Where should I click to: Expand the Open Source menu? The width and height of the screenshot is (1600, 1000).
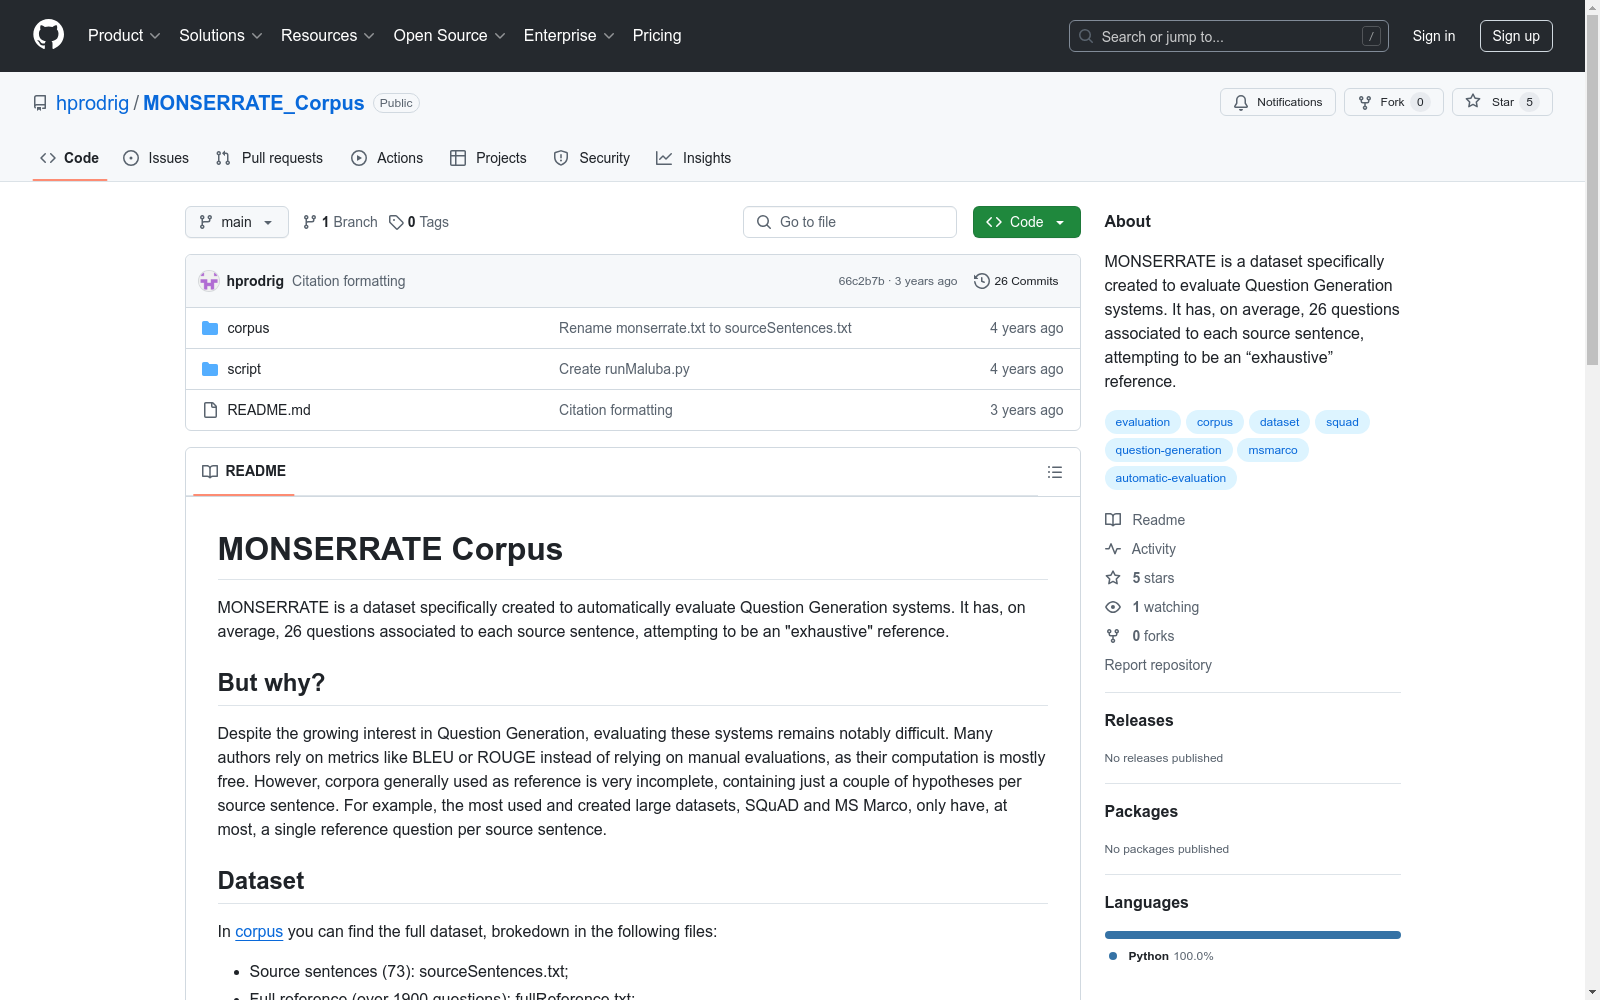click(x=450, y=36)
